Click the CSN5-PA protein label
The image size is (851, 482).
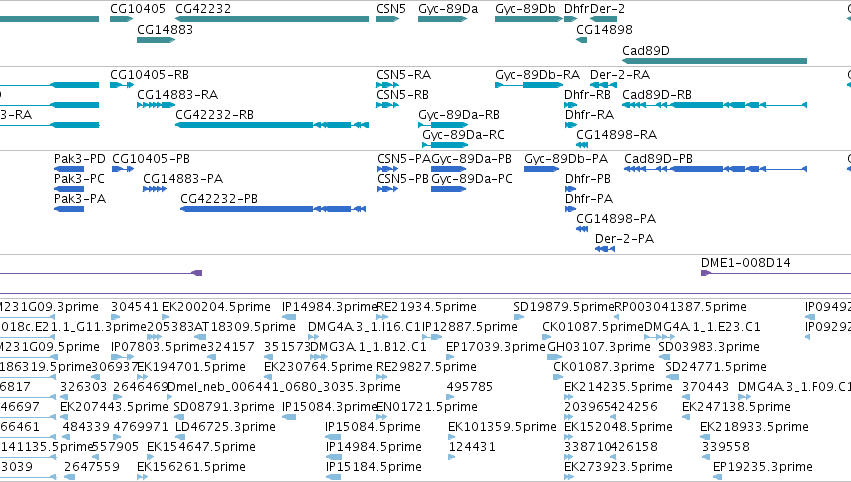pos(404,159)
